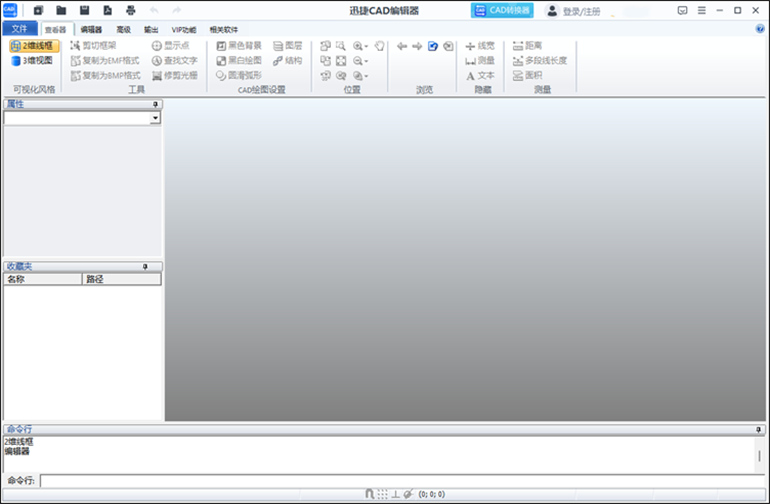Screen dimensions: 770x504
Task: Launch the CAD转换器 converter
Action: click(502, 10)
